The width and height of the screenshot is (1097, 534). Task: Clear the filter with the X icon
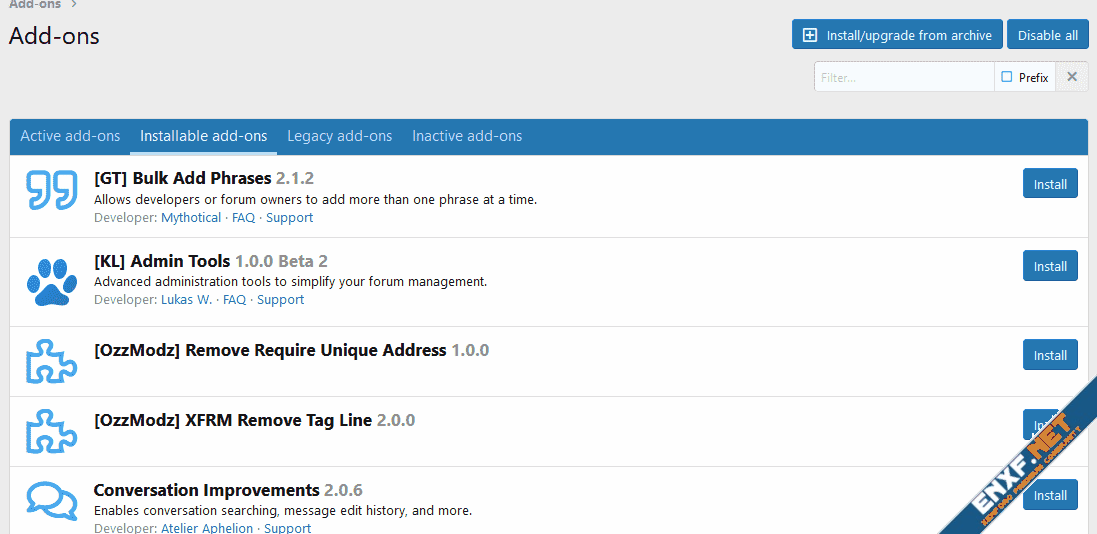pyautogui.click(x=1072, y=77)
